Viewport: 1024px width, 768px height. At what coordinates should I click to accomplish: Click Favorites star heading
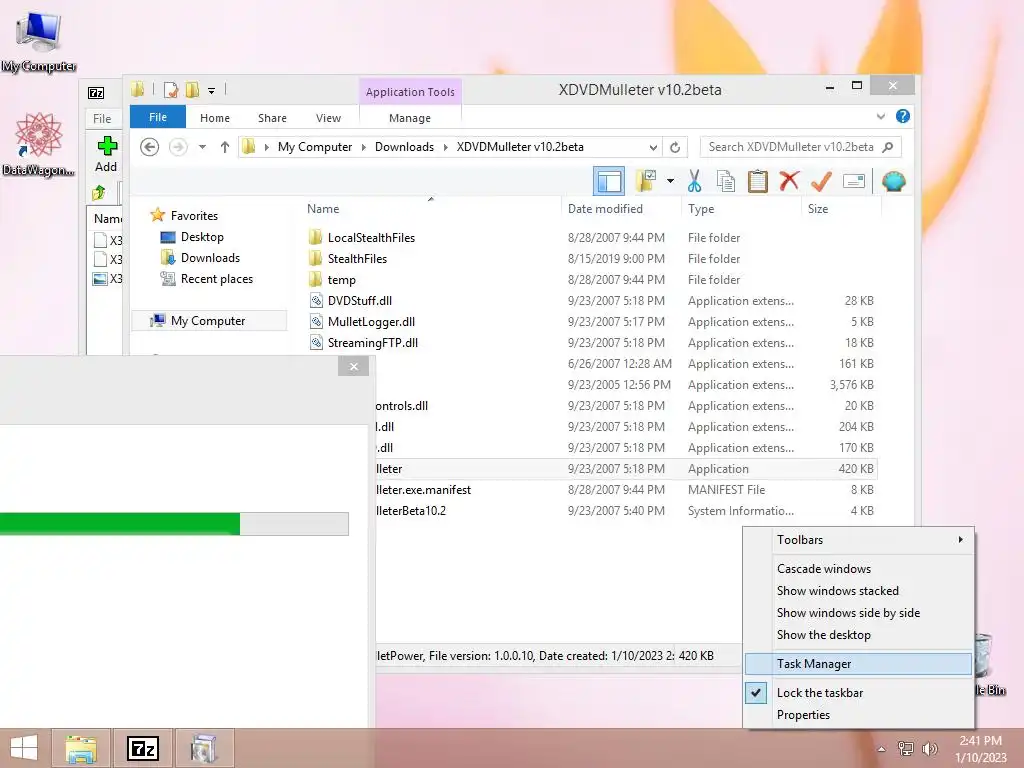click(x=194, y=216)
